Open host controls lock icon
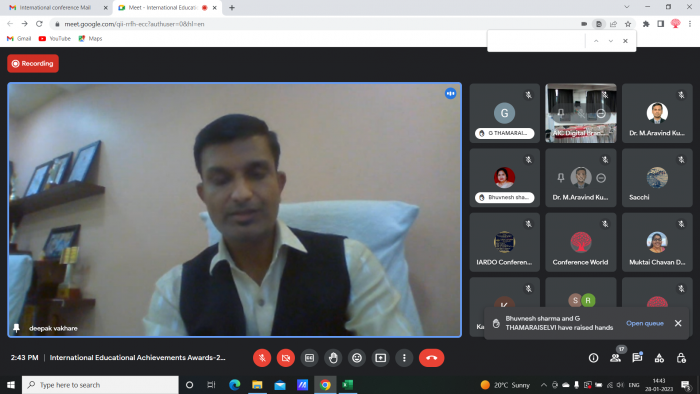 point(681,358)
